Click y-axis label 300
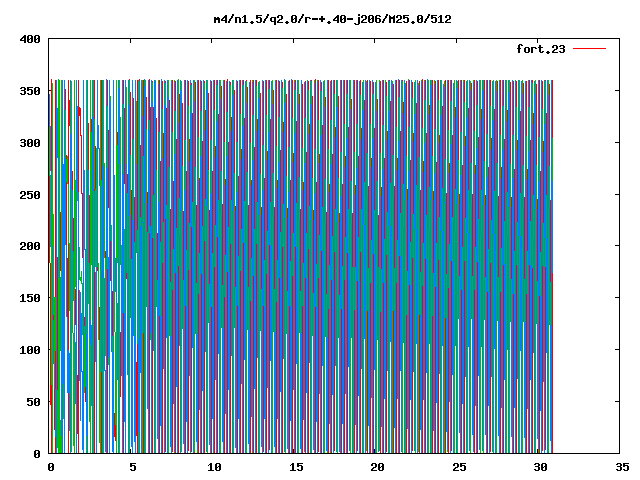Screen dimensions: 640x480 click(30, 143)
